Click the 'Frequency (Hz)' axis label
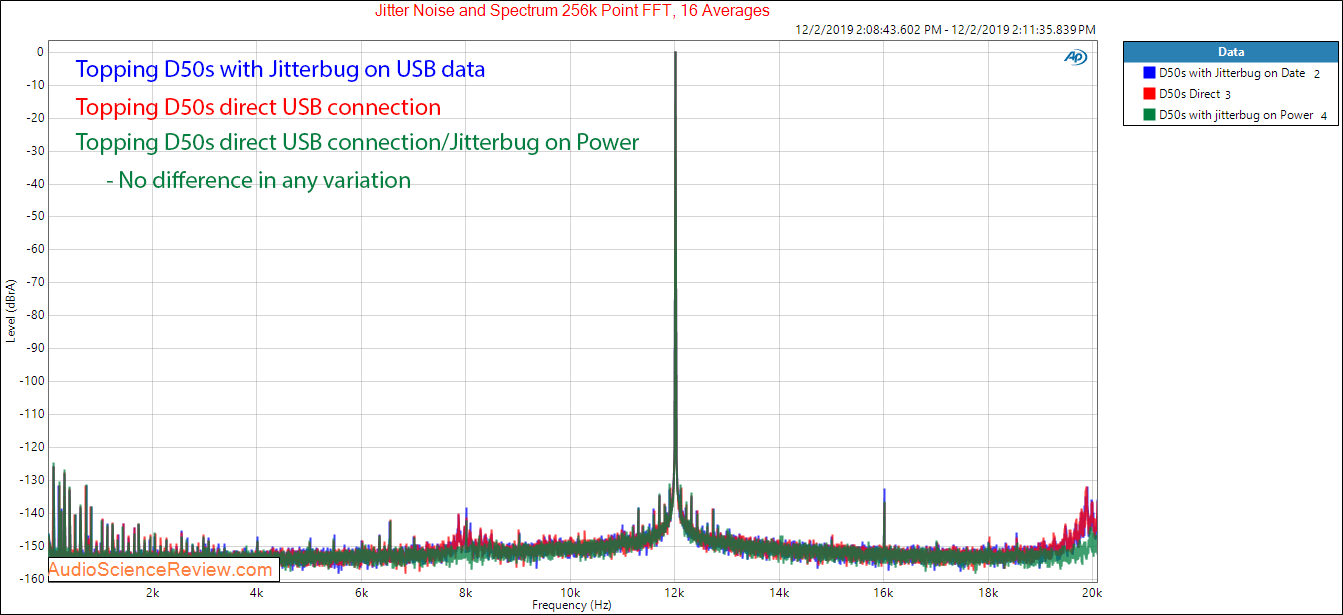This screenshot has width=1343, height=615. (571, 605)
